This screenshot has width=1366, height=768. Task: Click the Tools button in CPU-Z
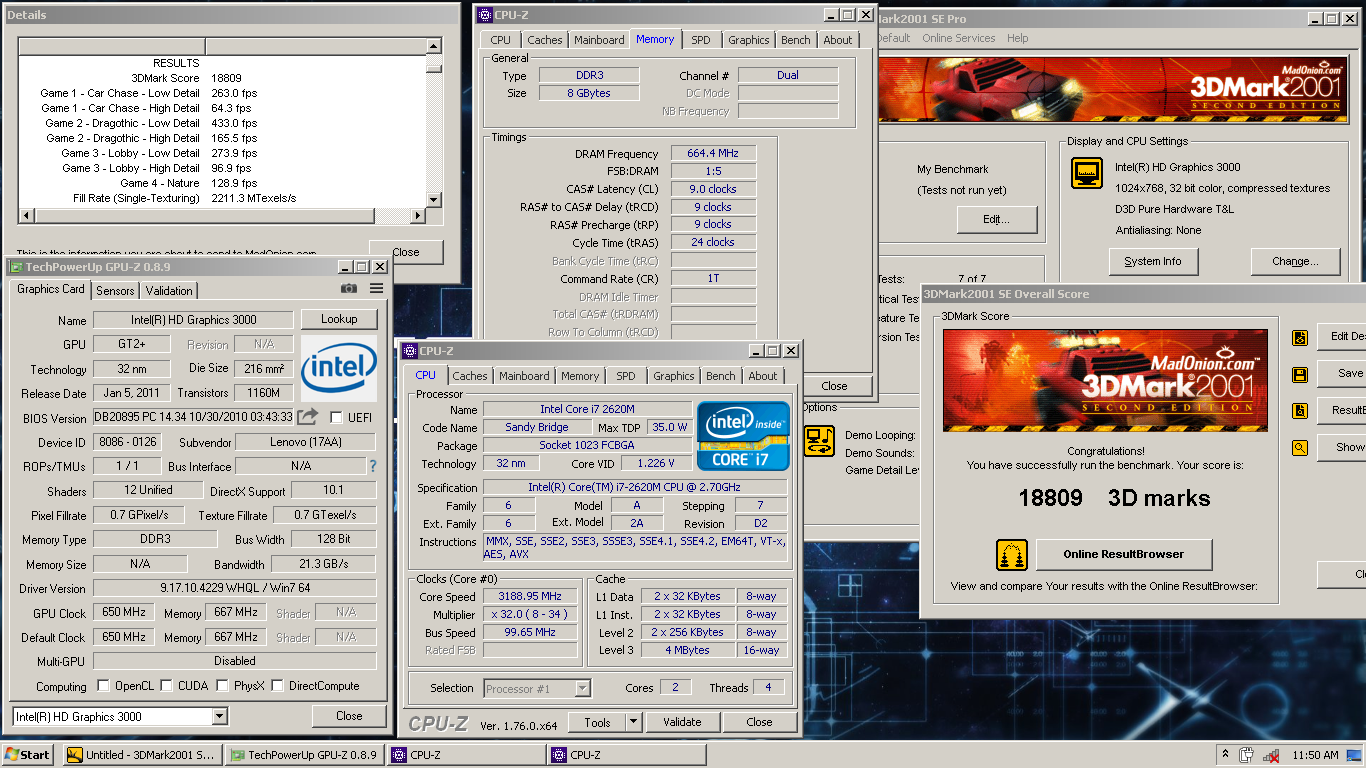[x=597, y=722]
